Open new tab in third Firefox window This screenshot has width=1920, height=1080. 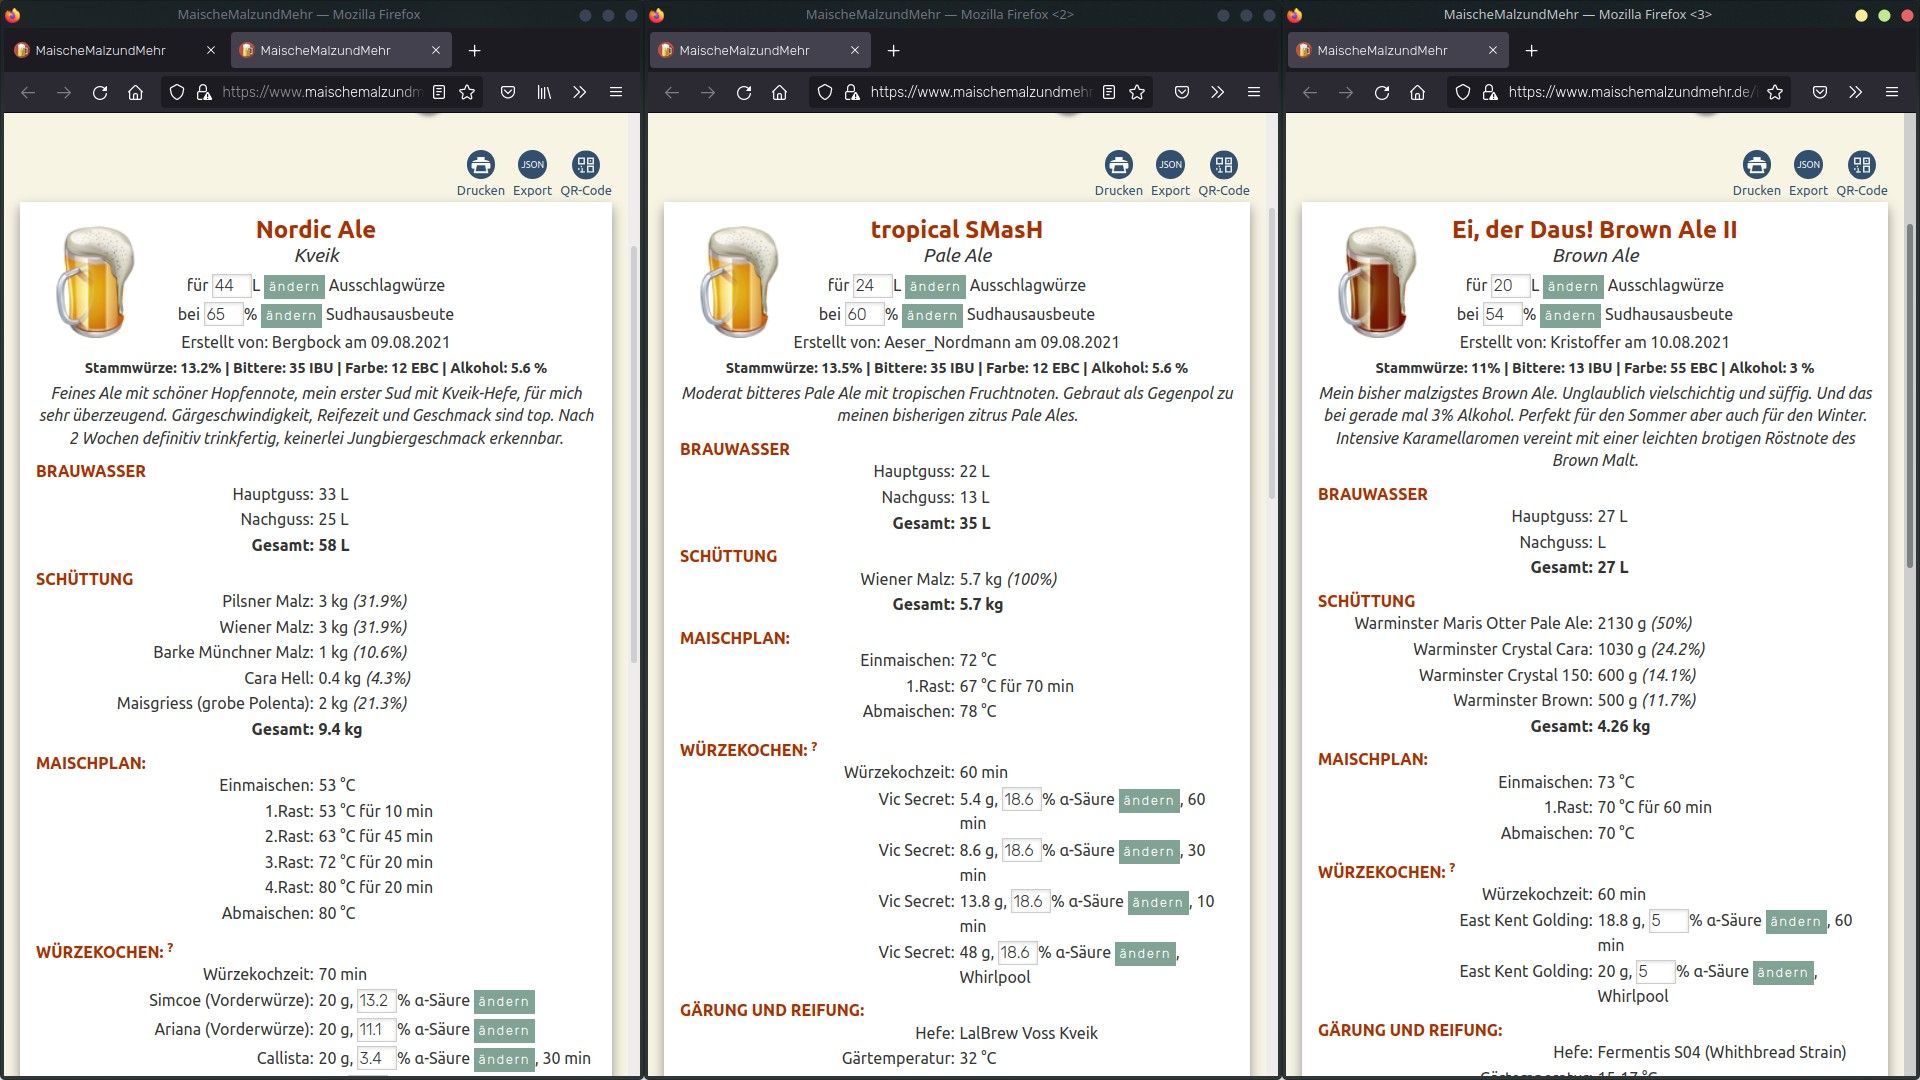click(1532, 50)
